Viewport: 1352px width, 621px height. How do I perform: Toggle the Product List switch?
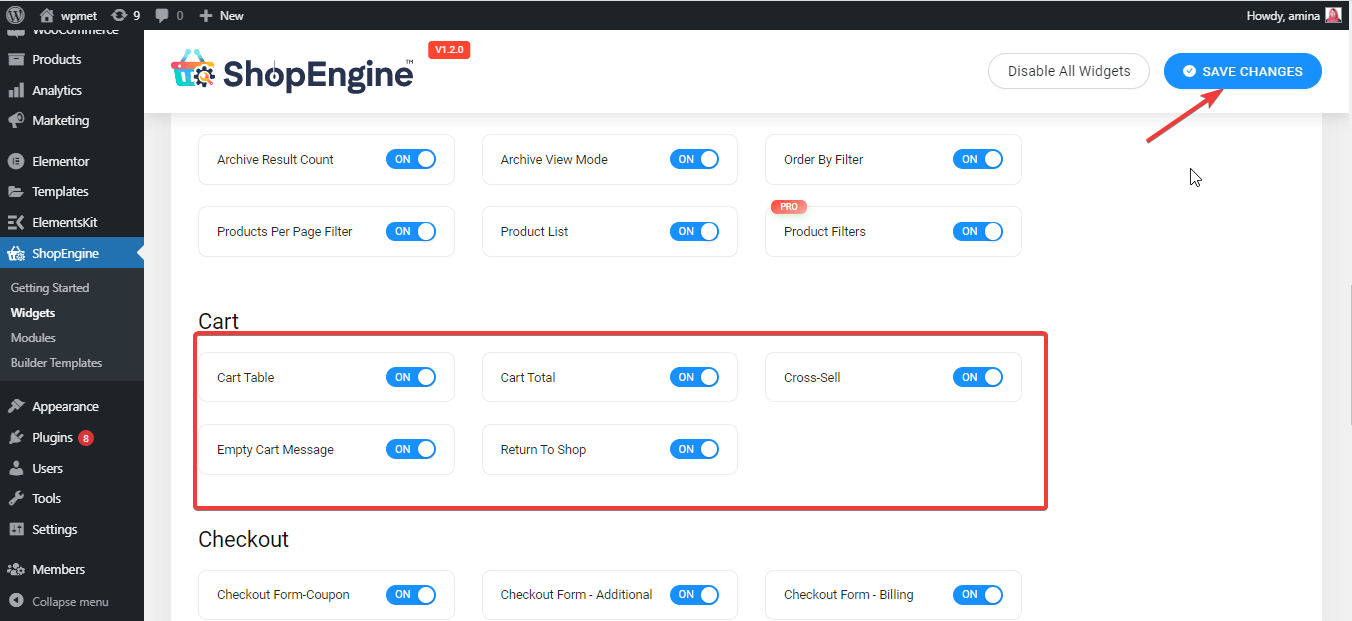pyautogui.click(x=694, y=231)
